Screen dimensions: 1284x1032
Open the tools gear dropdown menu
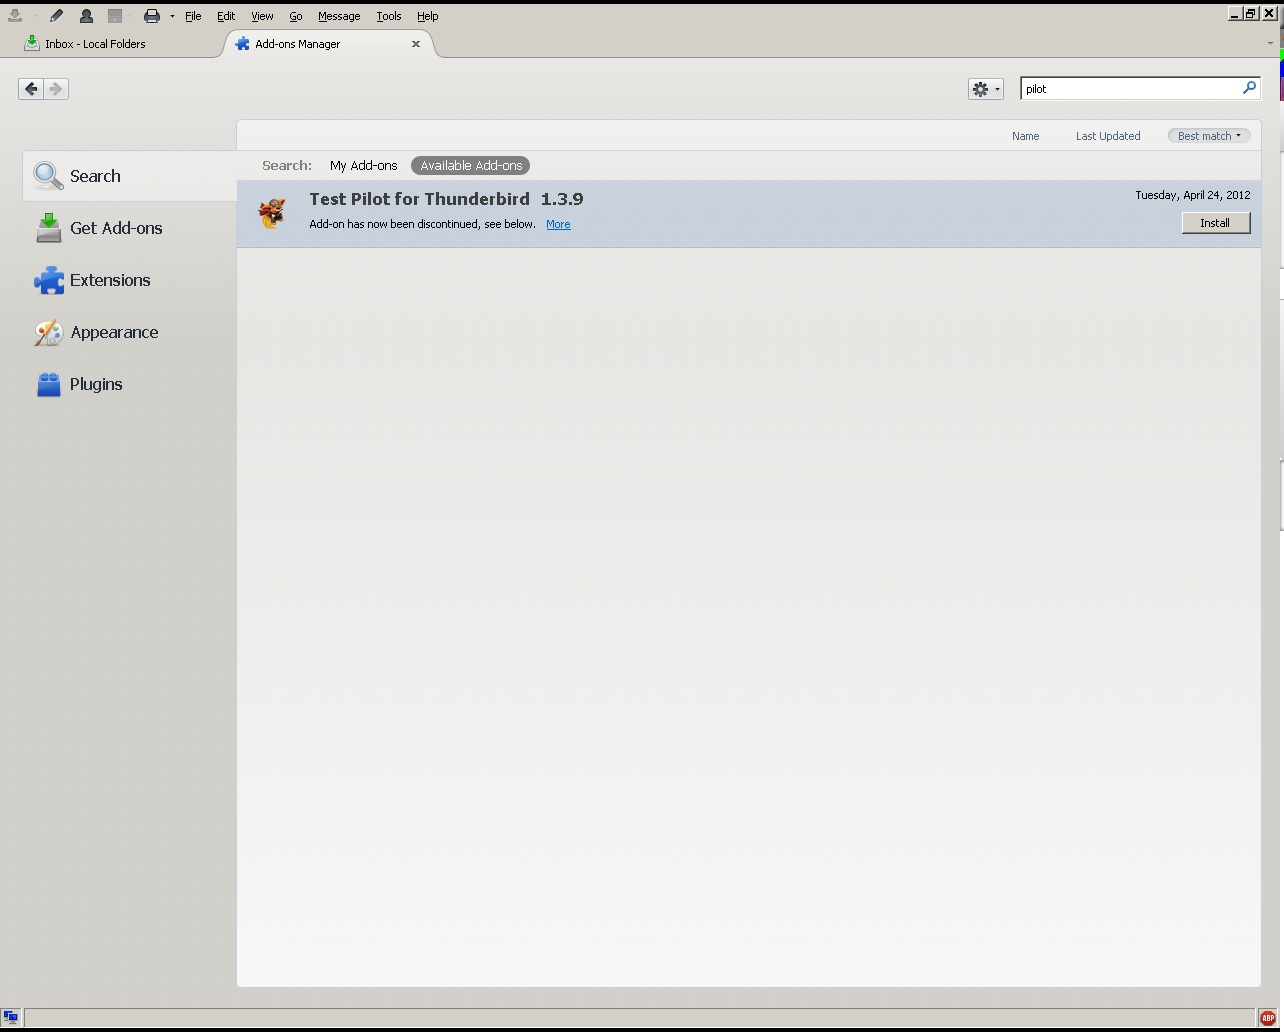(986, 89)
